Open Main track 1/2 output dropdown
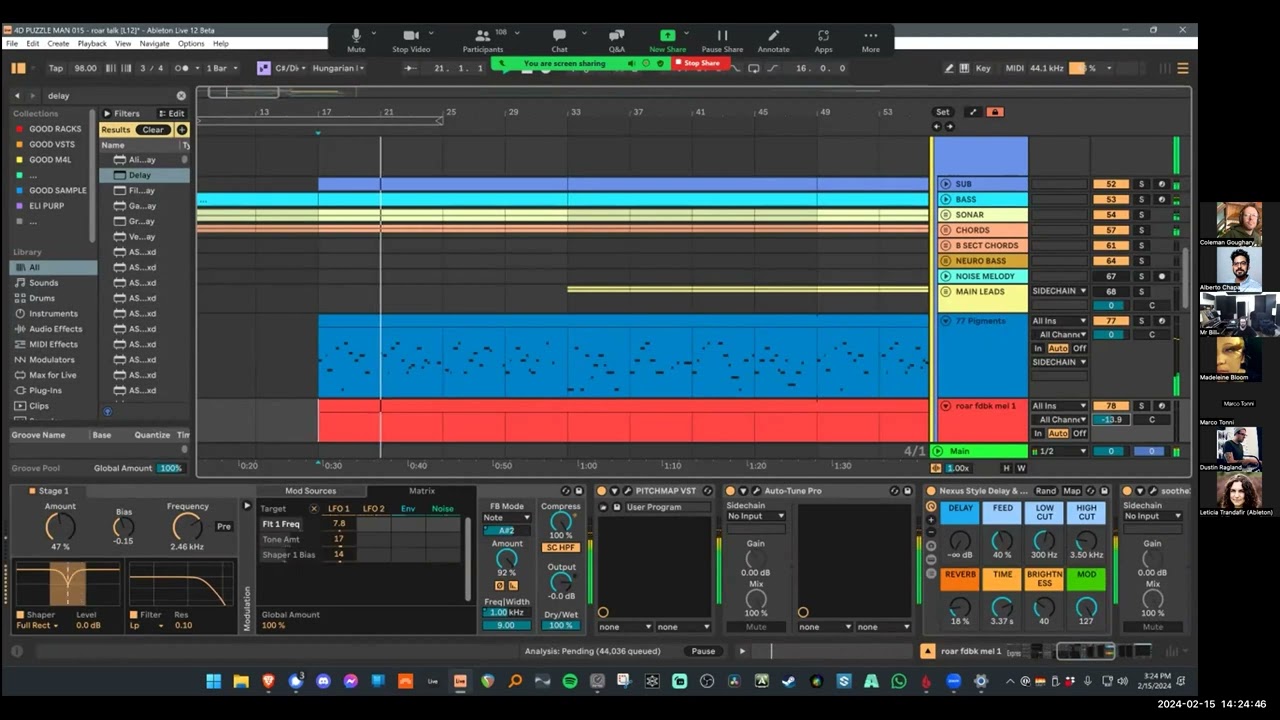Viewport: 1280px width, 720px height. tap(1059, 451)
